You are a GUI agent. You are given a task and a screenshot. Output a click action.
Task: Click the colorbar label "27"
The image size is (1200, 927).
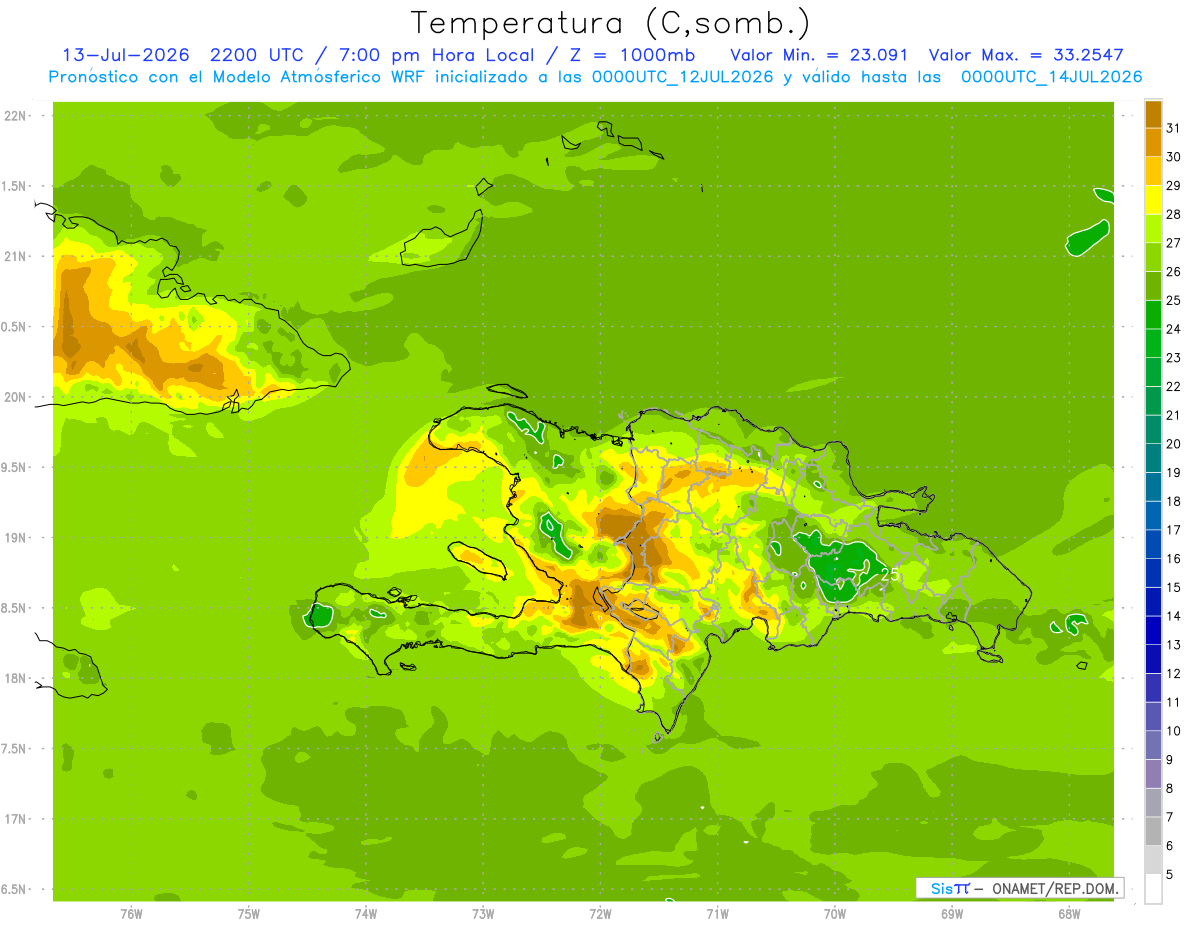click(x=1173, y=243)
